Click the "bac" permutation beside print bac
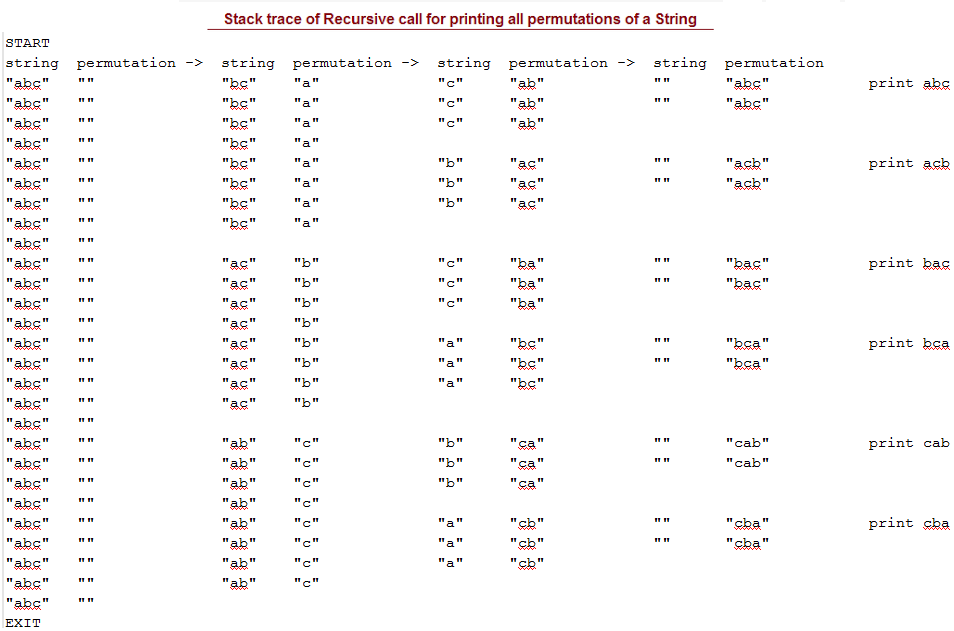 (747, 263)
